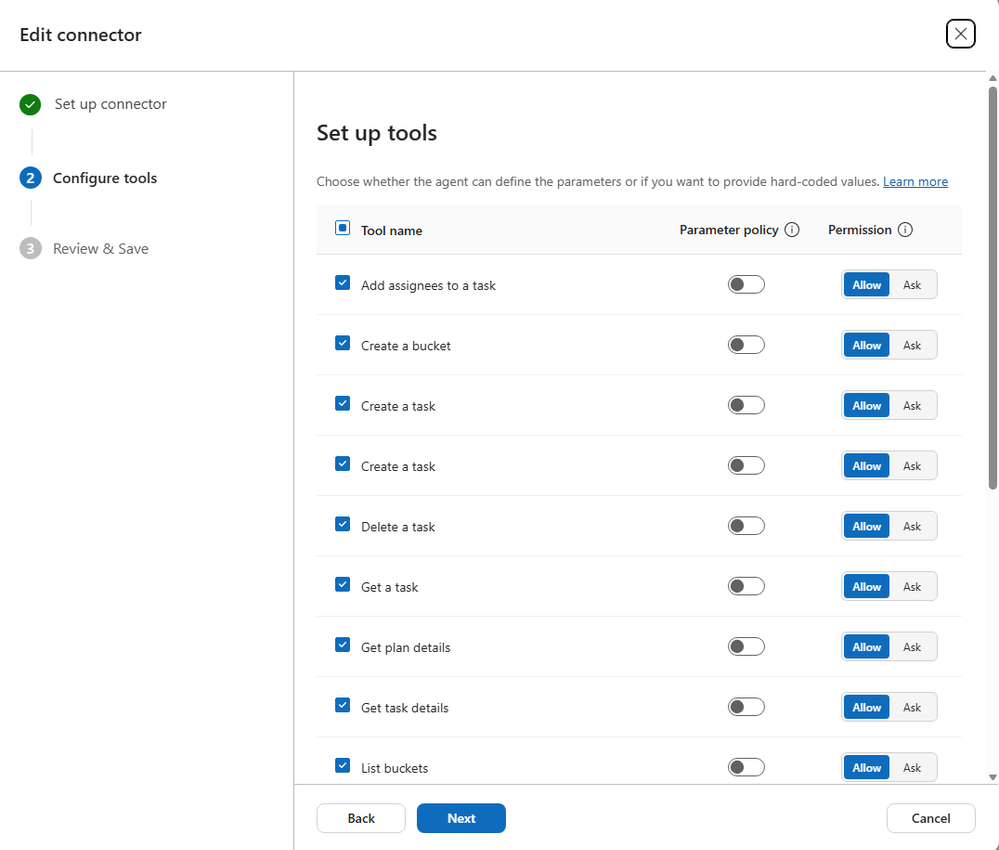Set List buckets permission to Ask
999x850 pixels.
(912, 768)
